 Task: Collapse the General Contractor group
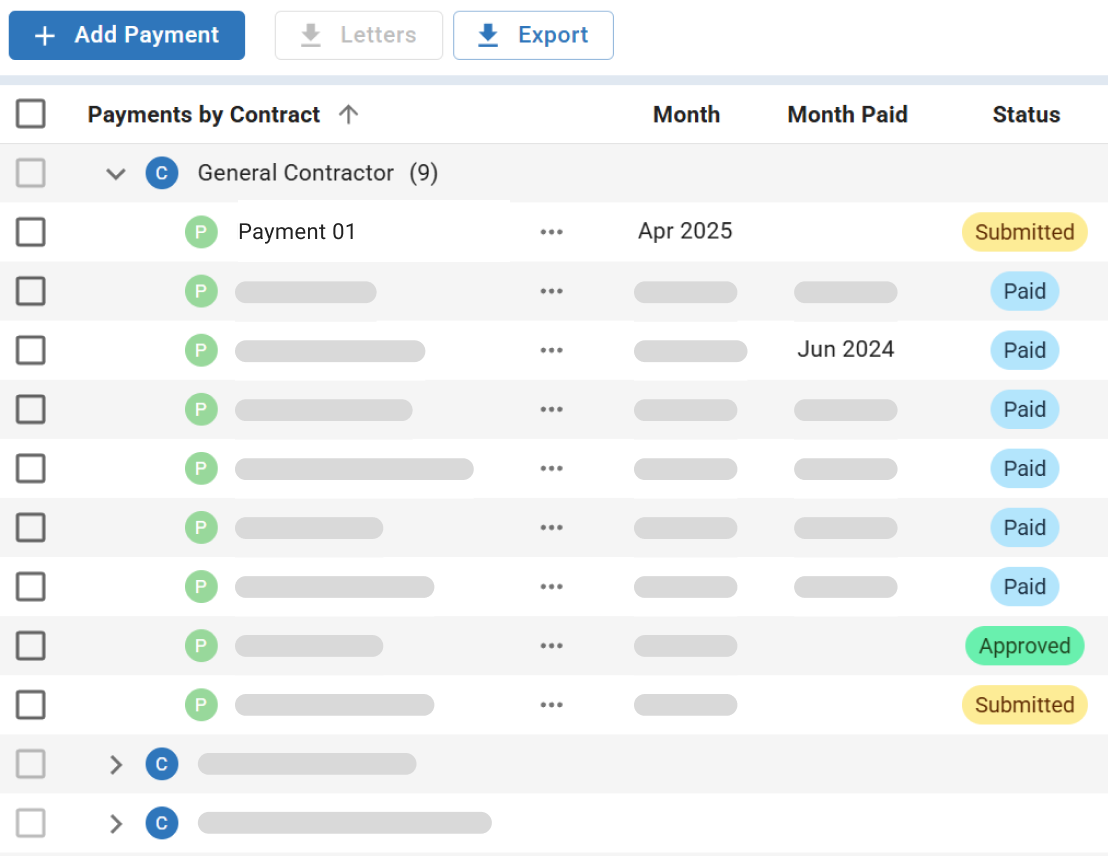[x=115, y=173]
